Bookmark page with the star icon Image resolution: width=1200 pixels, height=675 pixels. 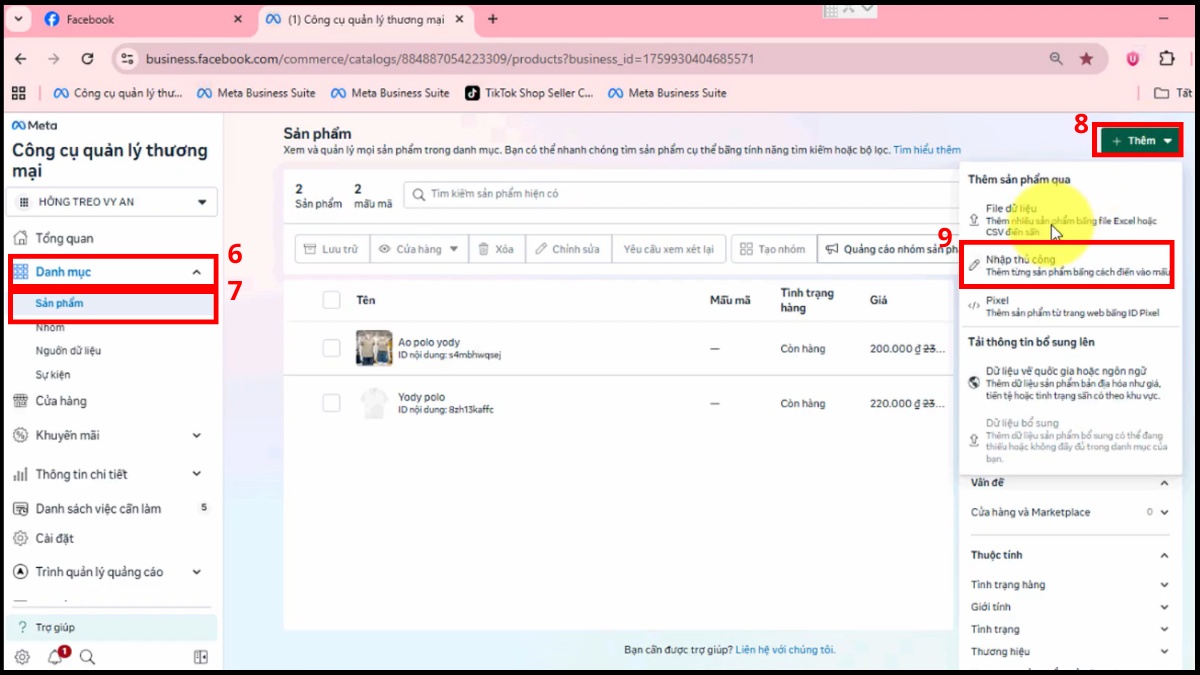point(1086,59)
